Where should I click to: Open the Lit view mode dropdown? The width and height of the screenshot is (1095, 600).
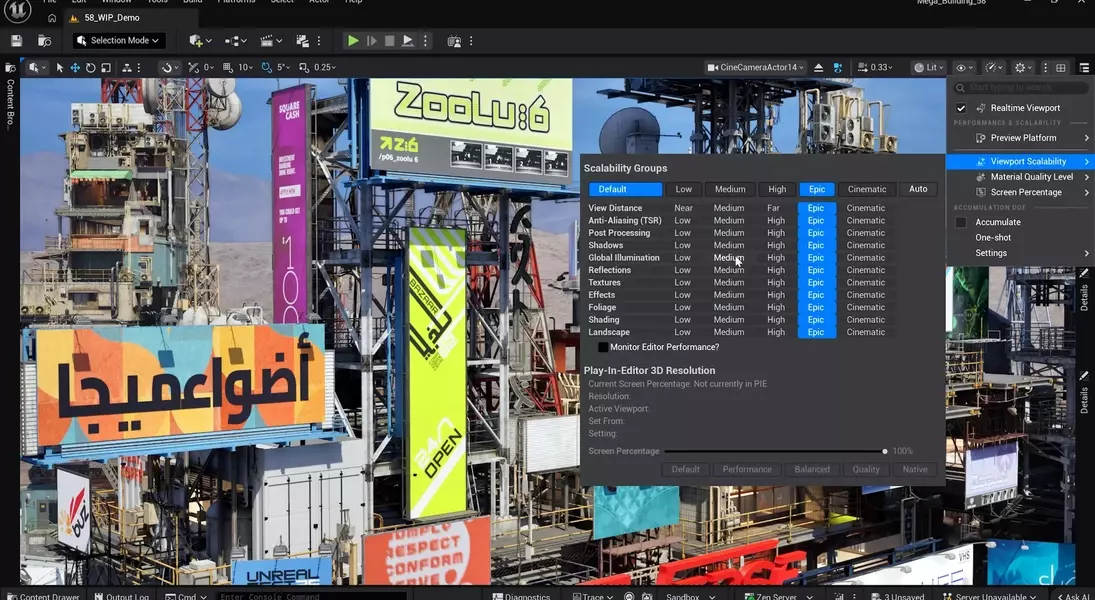click(x=929, y=68)
